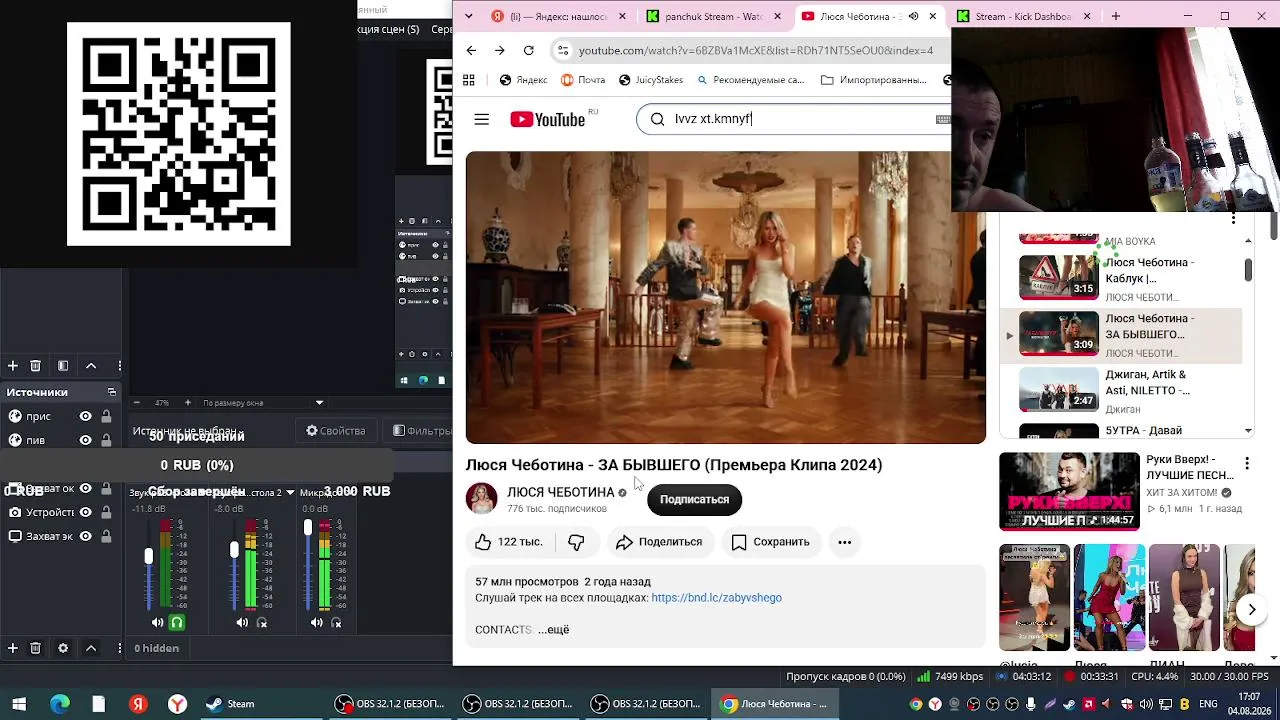Expand the video description with '...ещё'
The width and height of the screenshot is (1280, 720).
click(553, 630)
